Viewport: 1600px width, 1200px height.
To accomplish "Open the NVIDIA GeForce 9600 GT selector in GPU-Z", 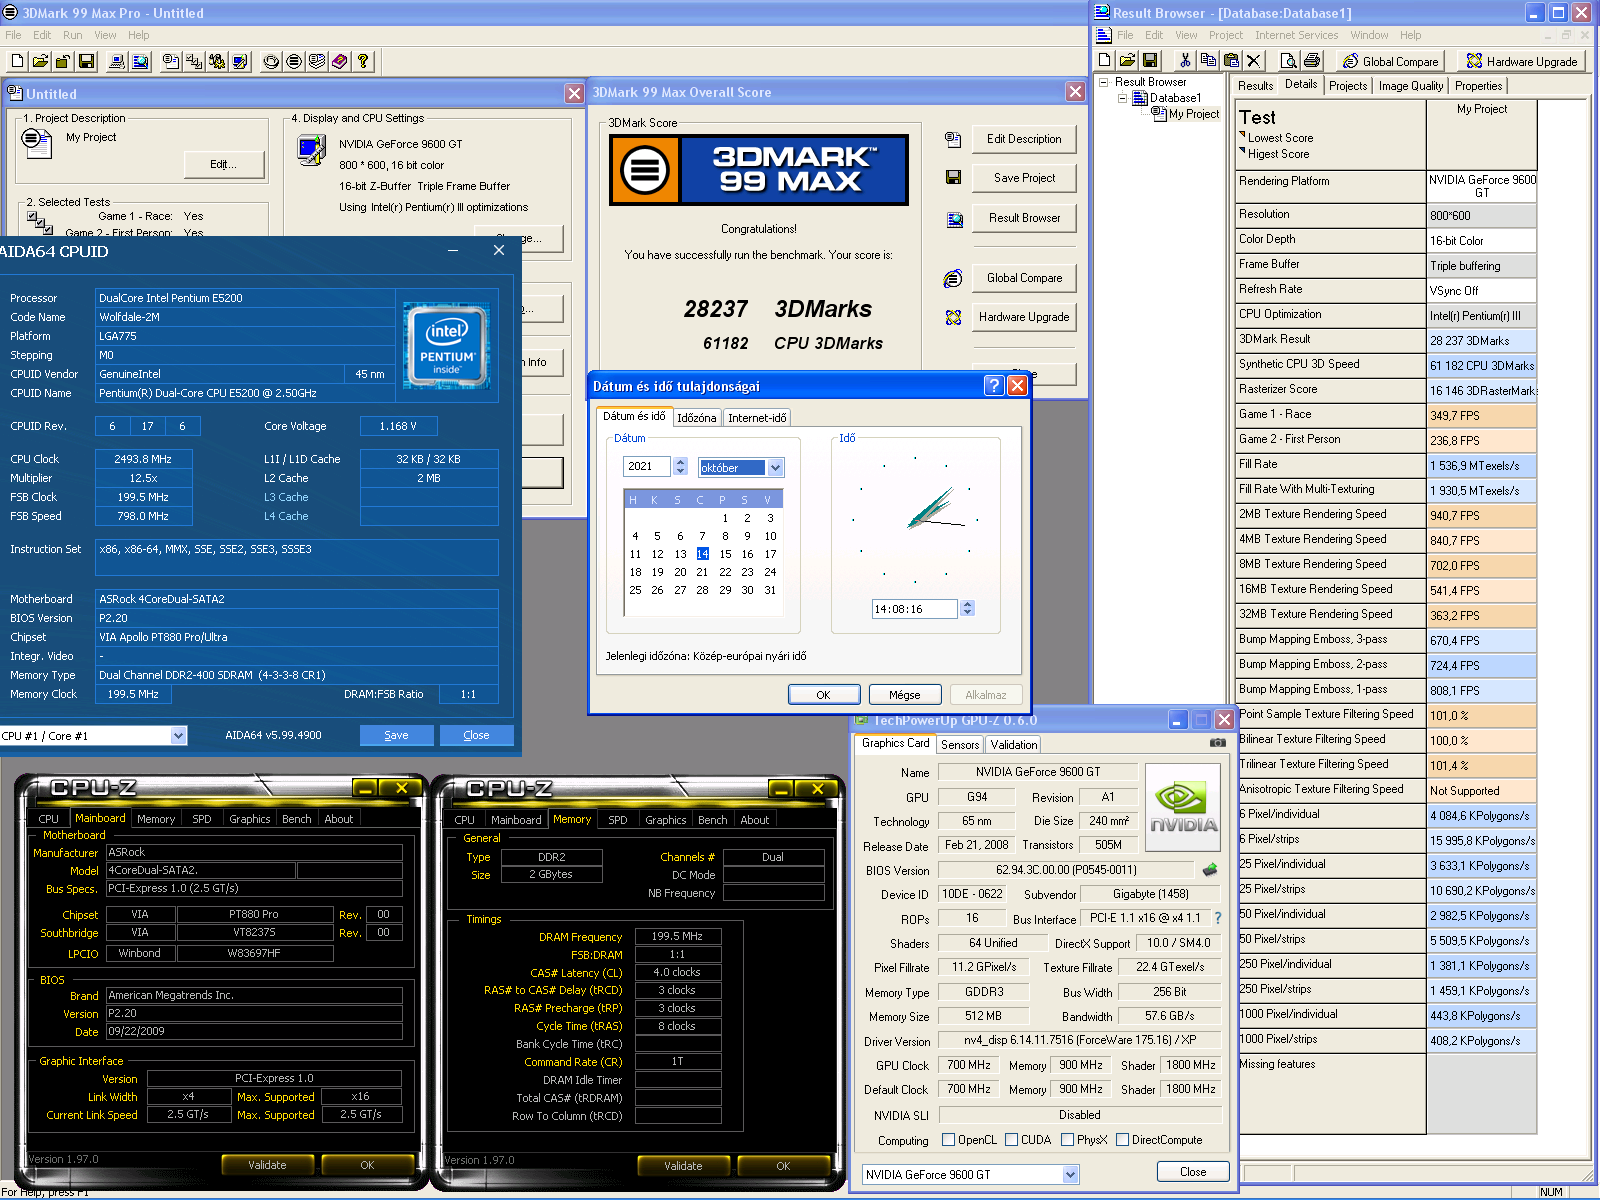I will pyautogui.click(x=971, y=1174).
